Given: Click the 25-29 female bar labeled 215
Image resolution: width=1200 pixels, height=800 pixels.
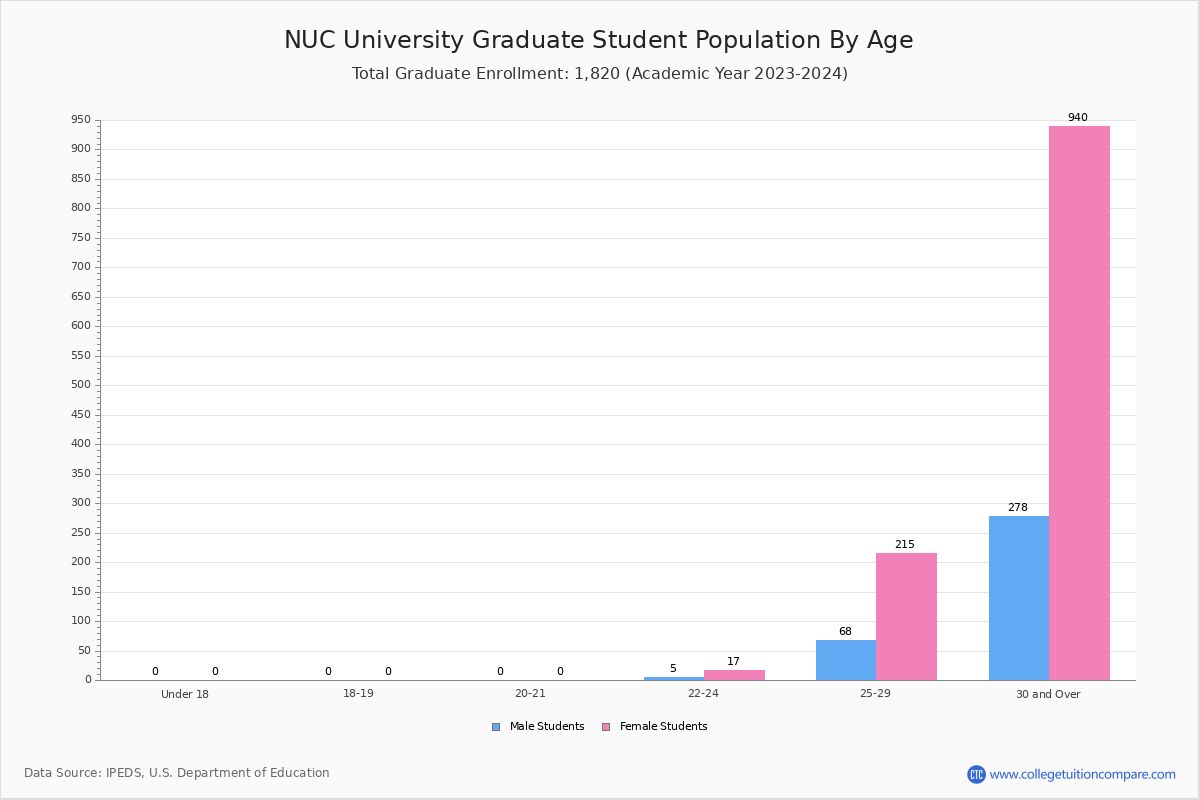Looking at the screenshot, I should [906, 617].
